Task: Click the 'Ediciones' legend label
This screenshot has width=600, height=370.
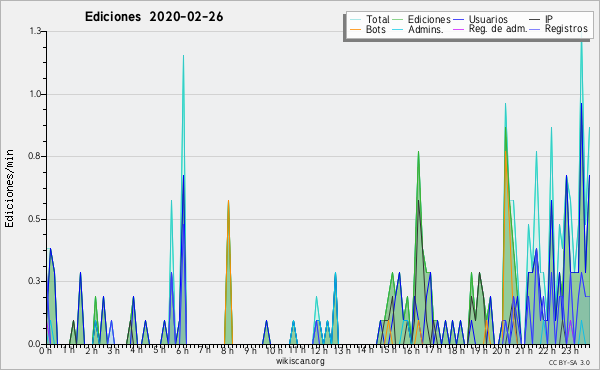Action: point(429,20)
